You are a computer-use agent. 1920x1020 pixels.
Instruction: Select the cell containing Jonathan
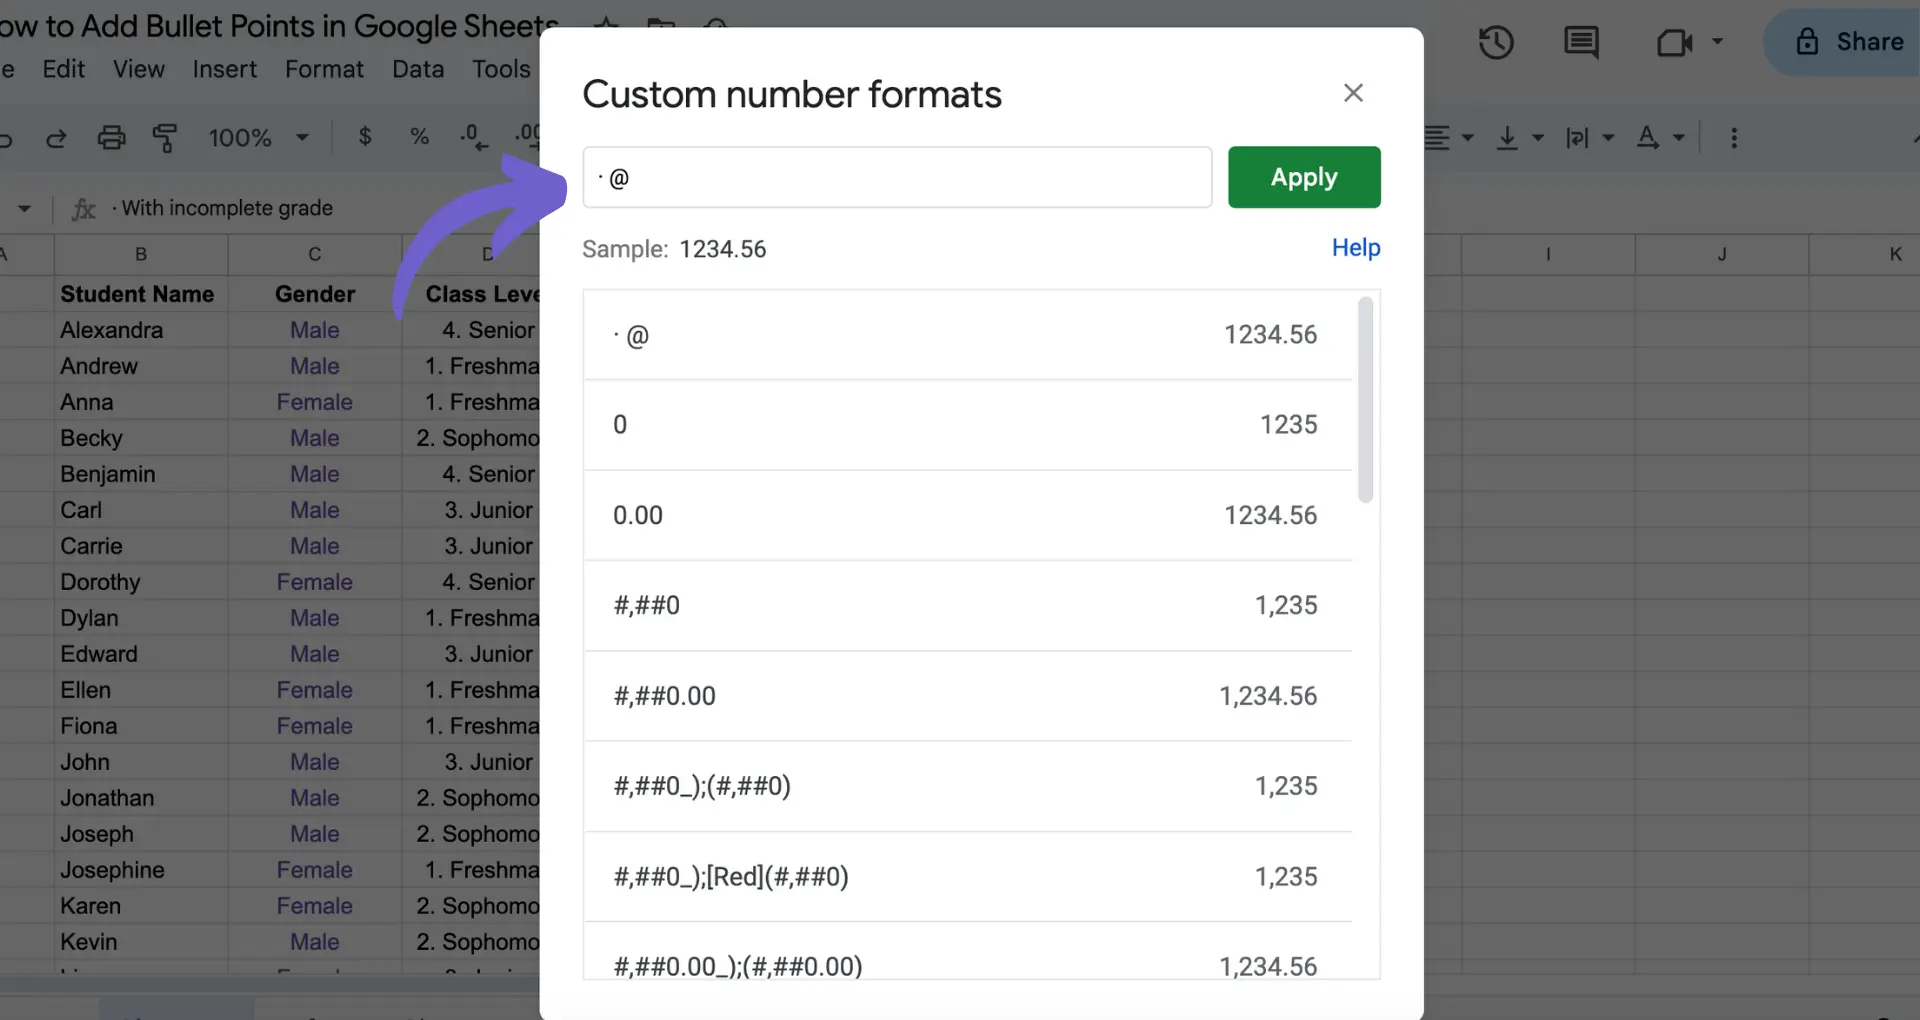(141, 798)
